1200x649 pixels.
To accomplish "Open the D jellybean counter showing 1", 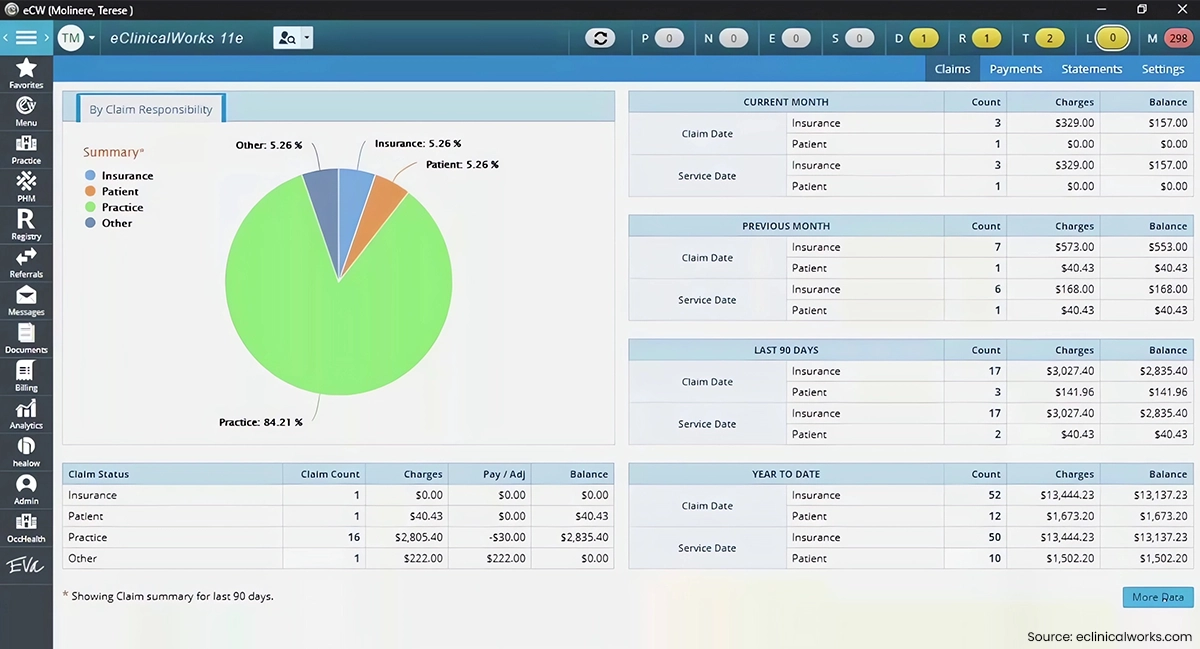I will click(x=923, y=39).
